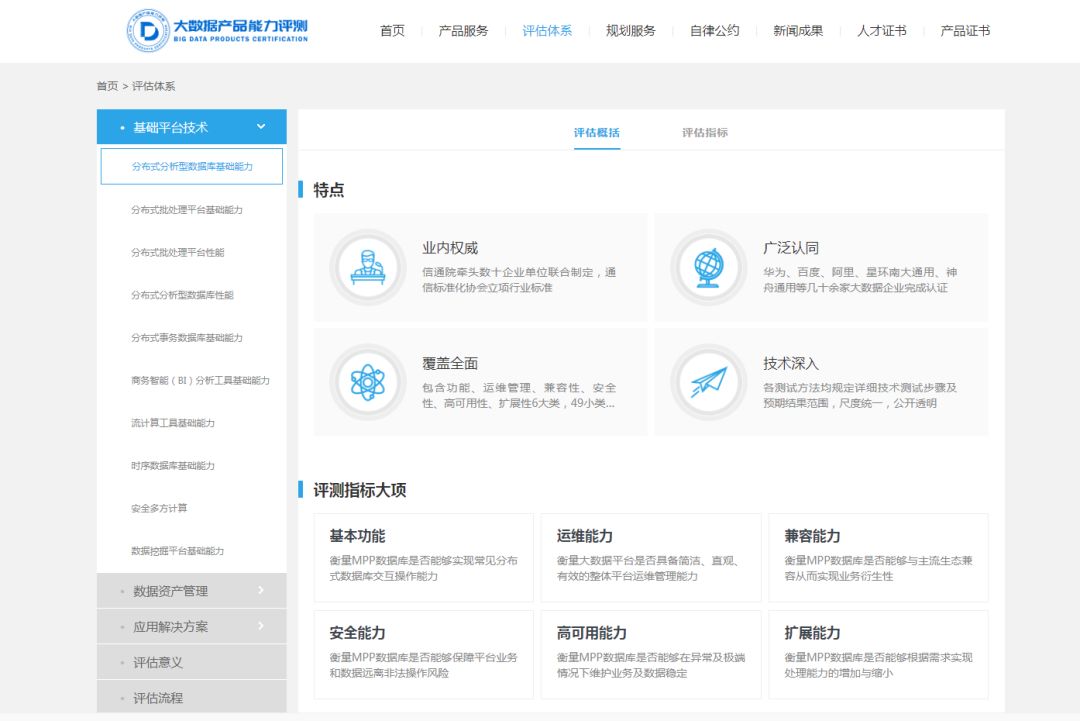Click the 兼容能力 indicator card
1080x721 pixels.
[878, 558]
